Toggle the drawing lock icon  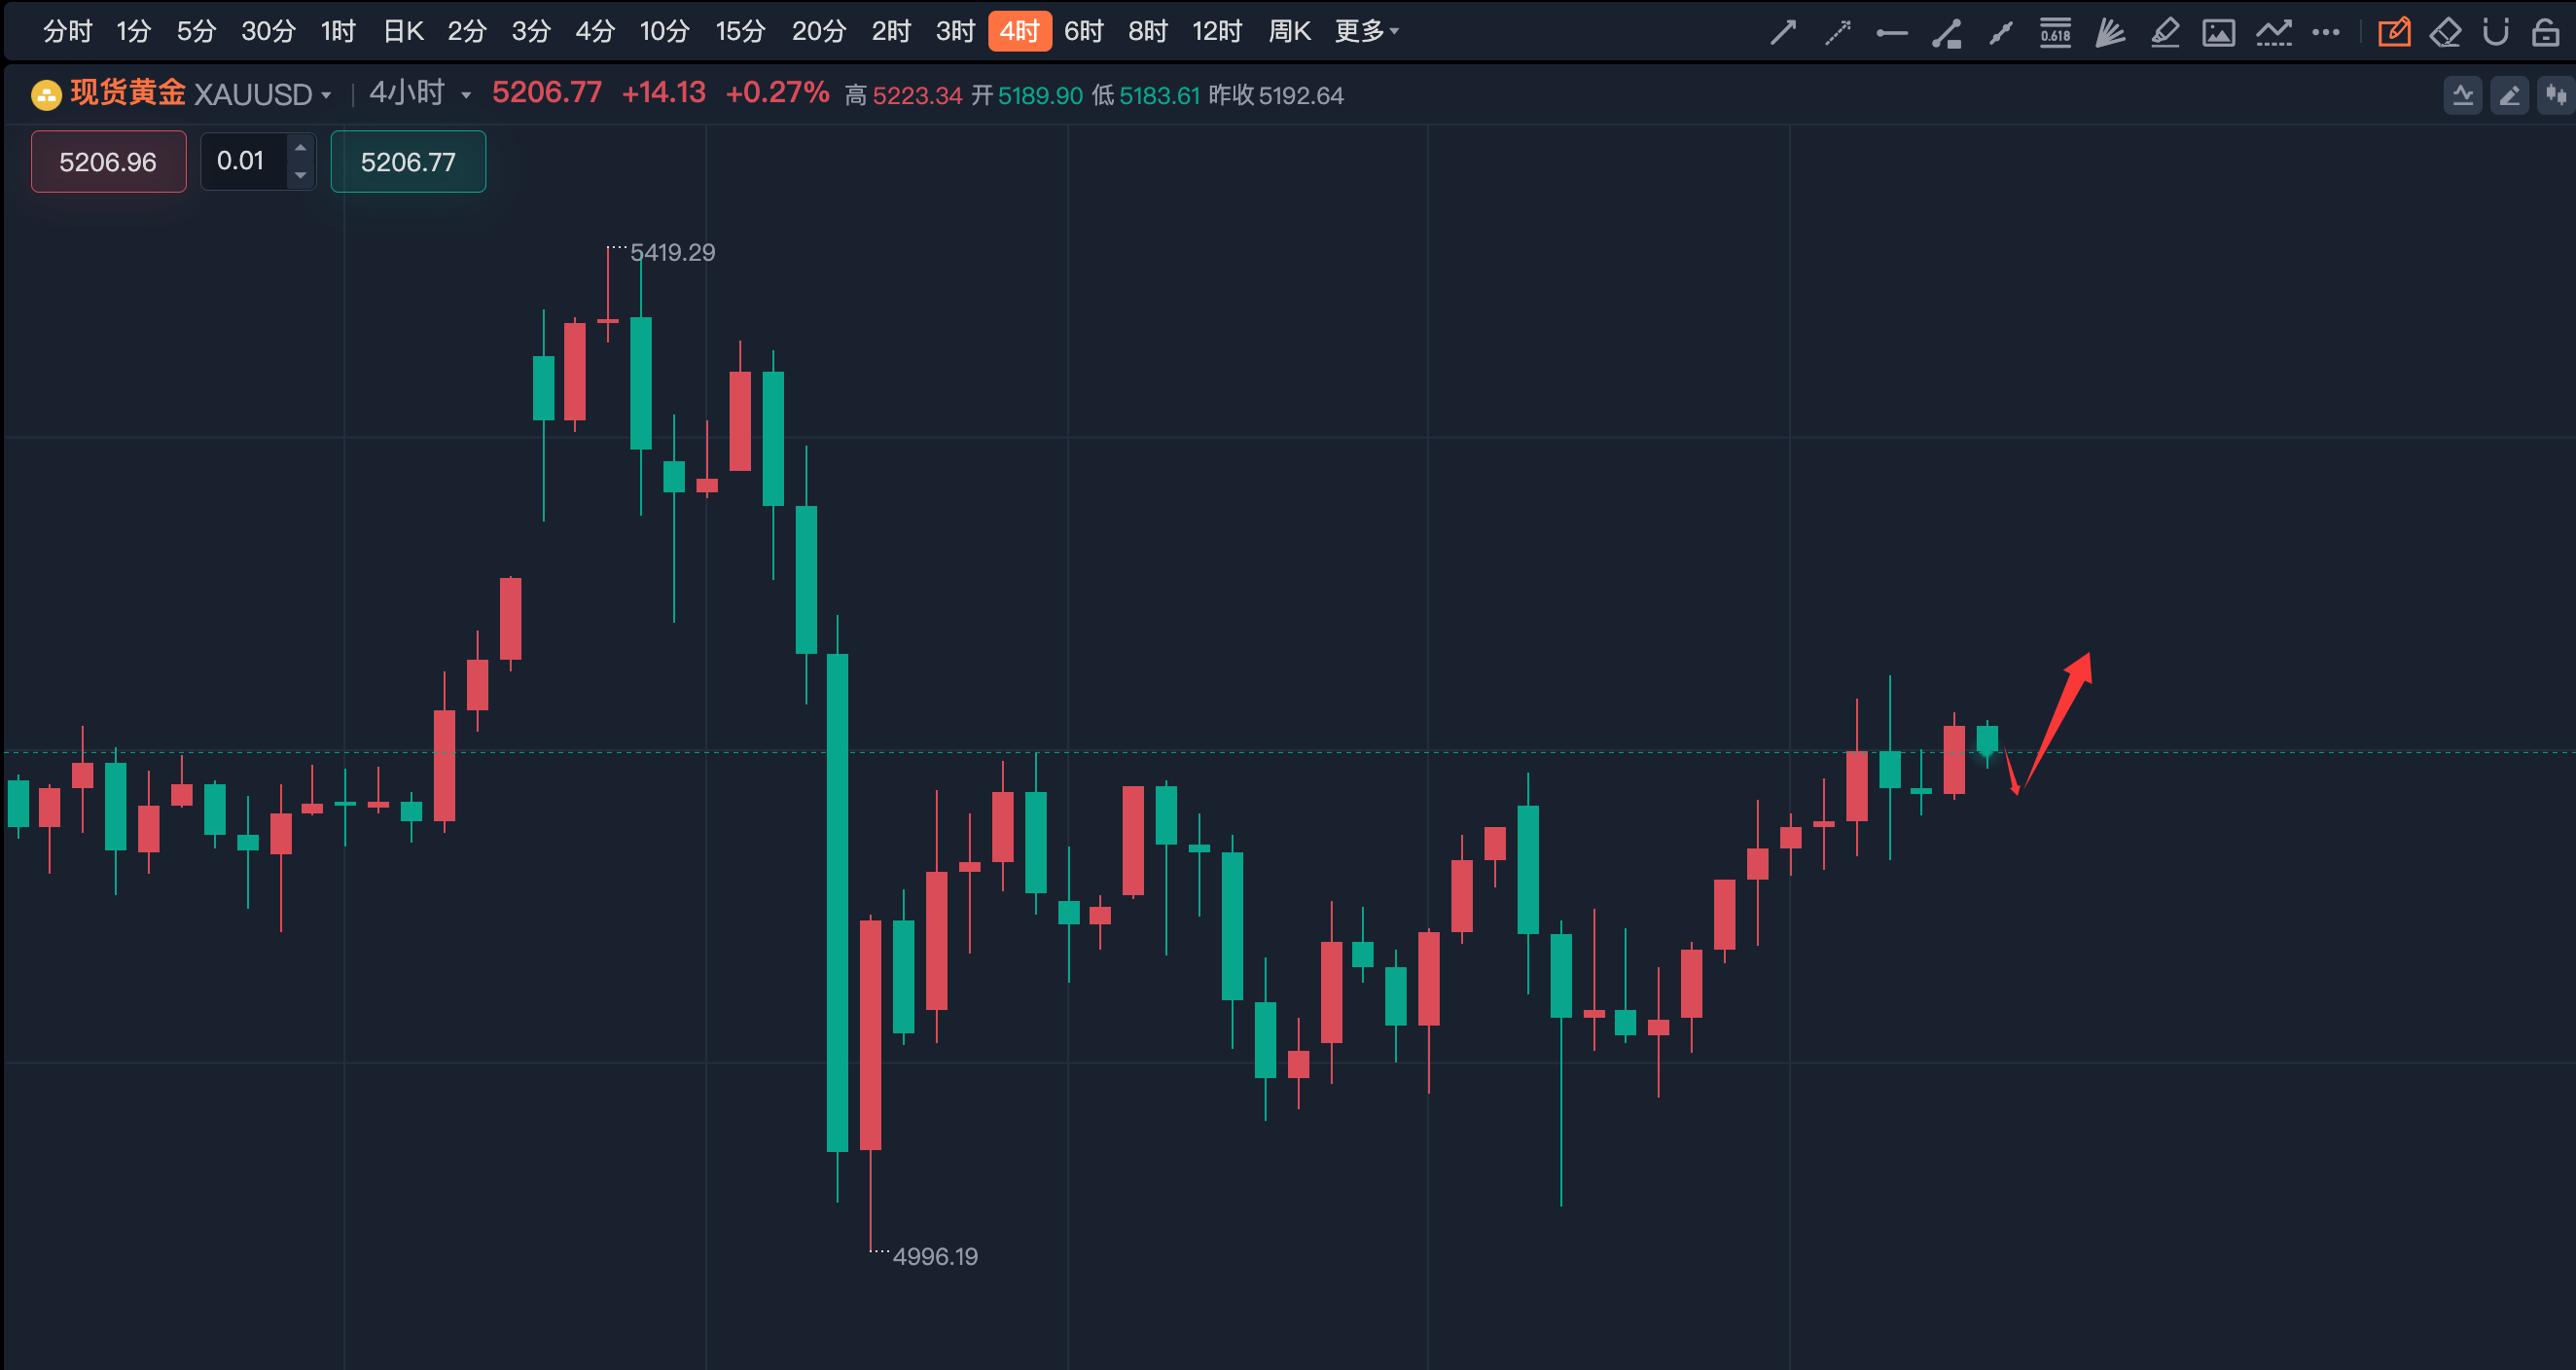point(2545,33)
